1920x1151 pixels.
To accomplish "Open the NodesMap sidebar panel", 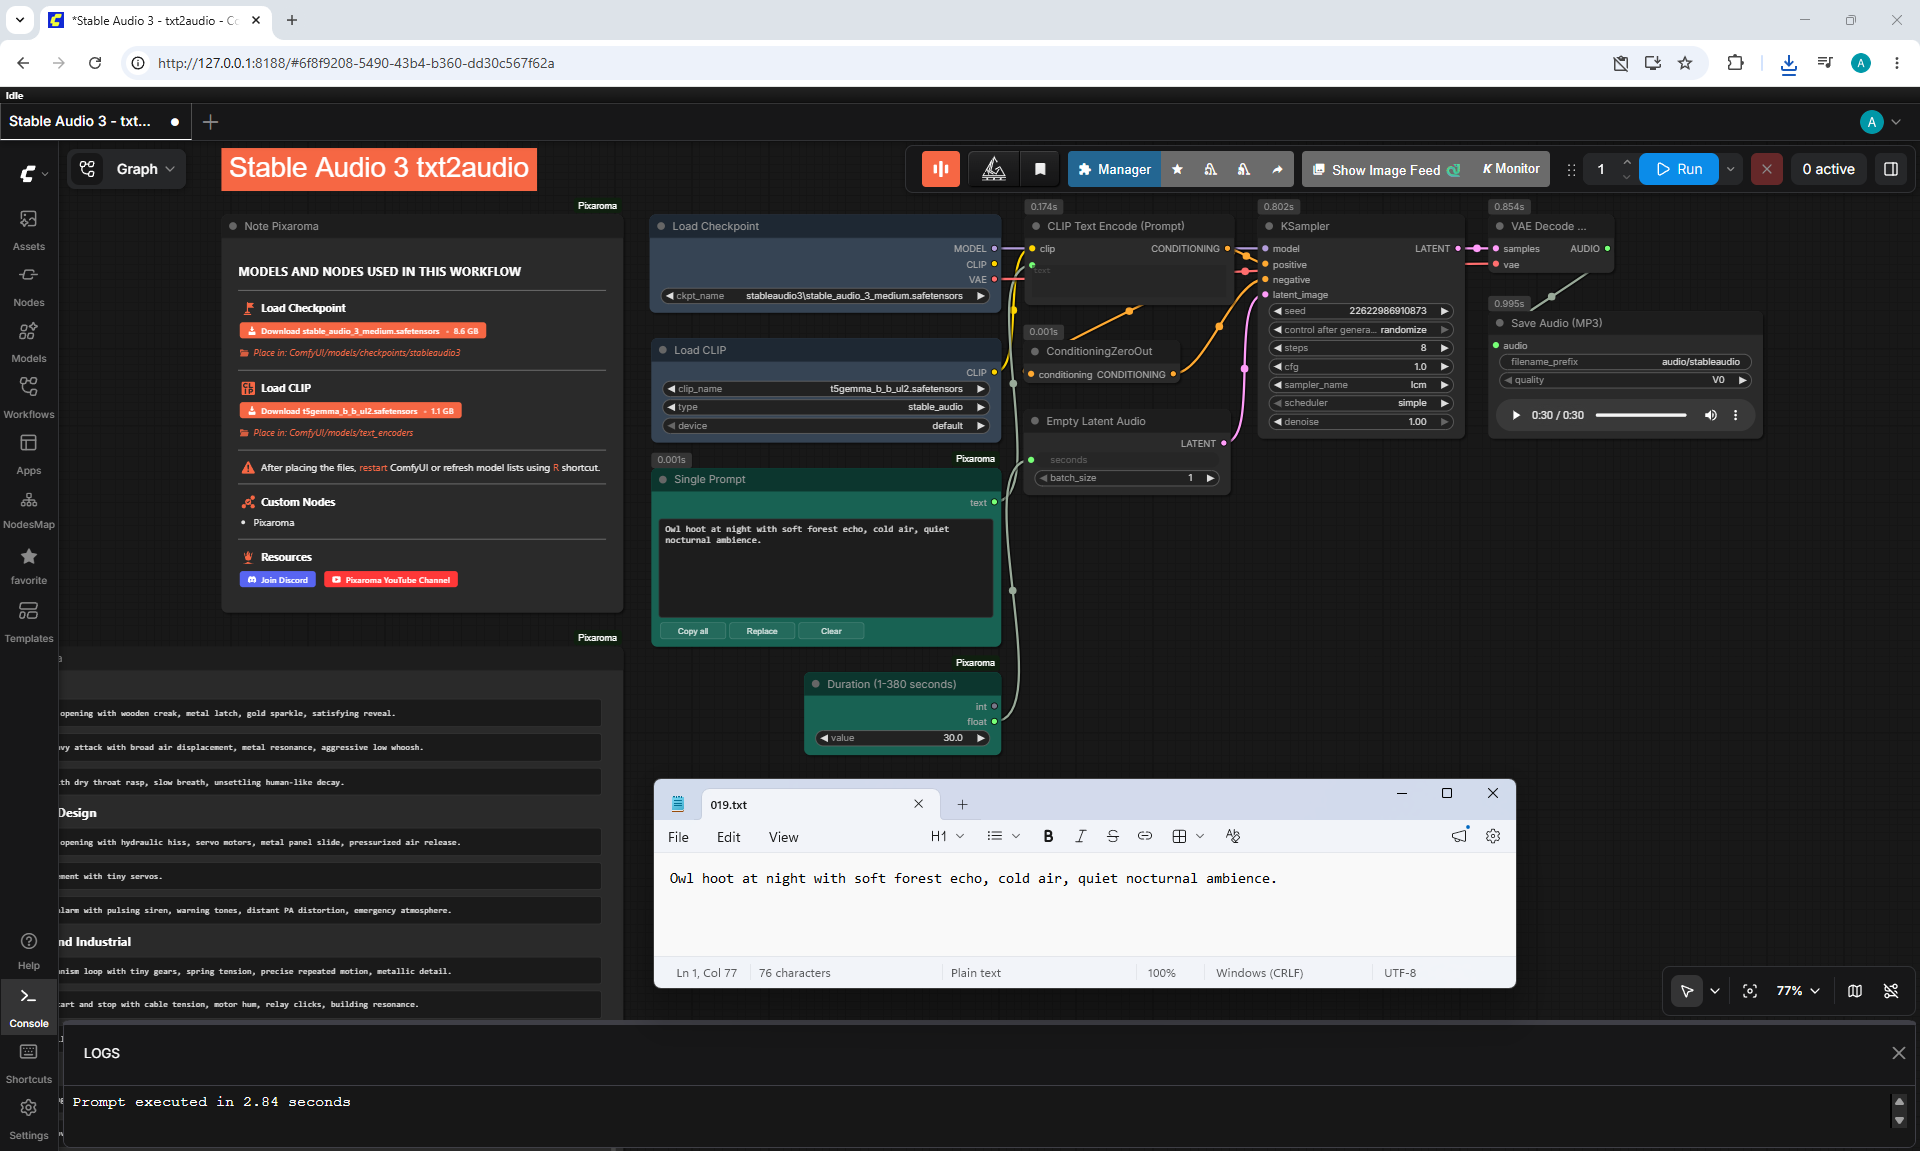I will click(28, 509).
